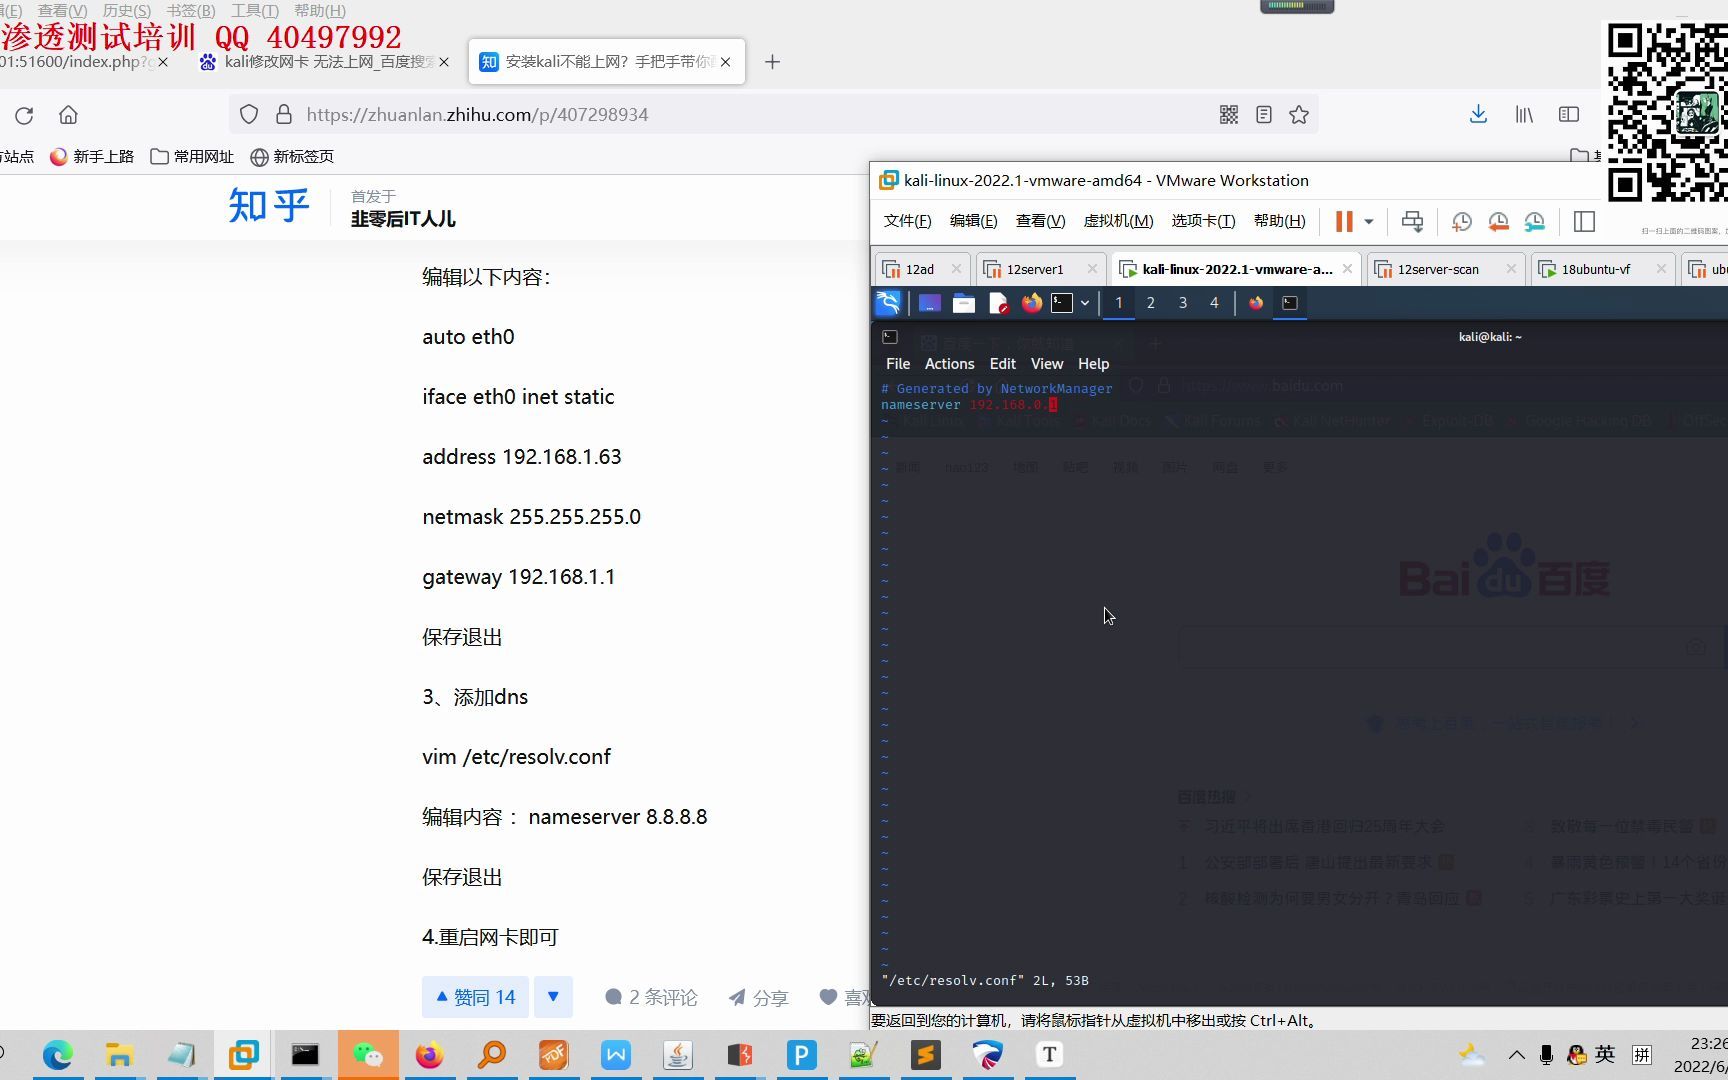Image resolution: width=1728 pixels, height=1080 pixels.
Task: Switch to 12server-scan VM tab
Action: (x=1438, y=269)
